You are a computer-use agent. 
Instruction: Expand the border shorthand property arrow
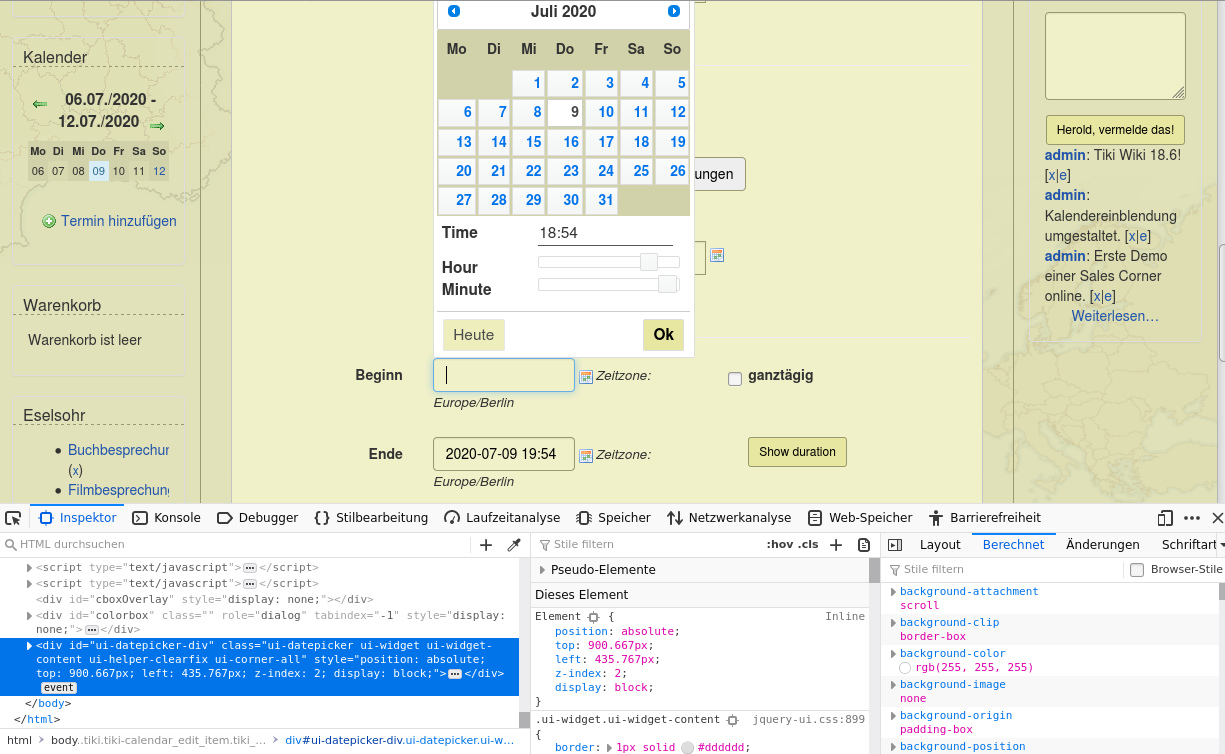pyautogui.click(x=609, y=748)
